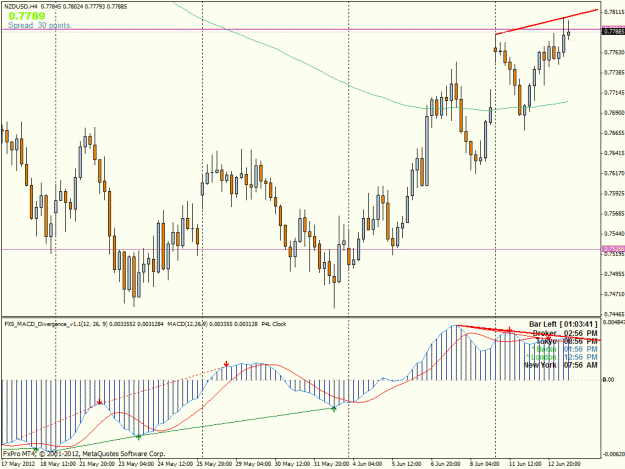Select the green rising trend line under the MACD troughs
The image size is (625, 469).
tap(195, 428)
